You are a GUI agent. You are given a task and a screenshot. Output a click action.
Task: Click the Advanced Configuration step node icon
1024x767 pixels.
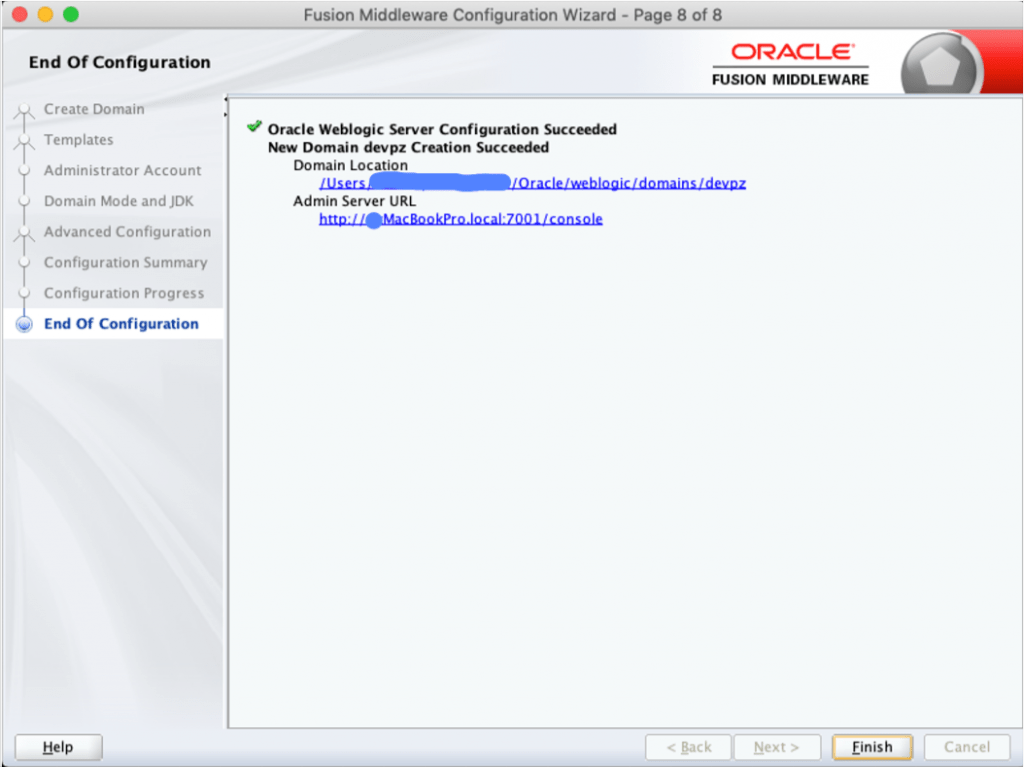pyautogui.click(x=24, y=233)
